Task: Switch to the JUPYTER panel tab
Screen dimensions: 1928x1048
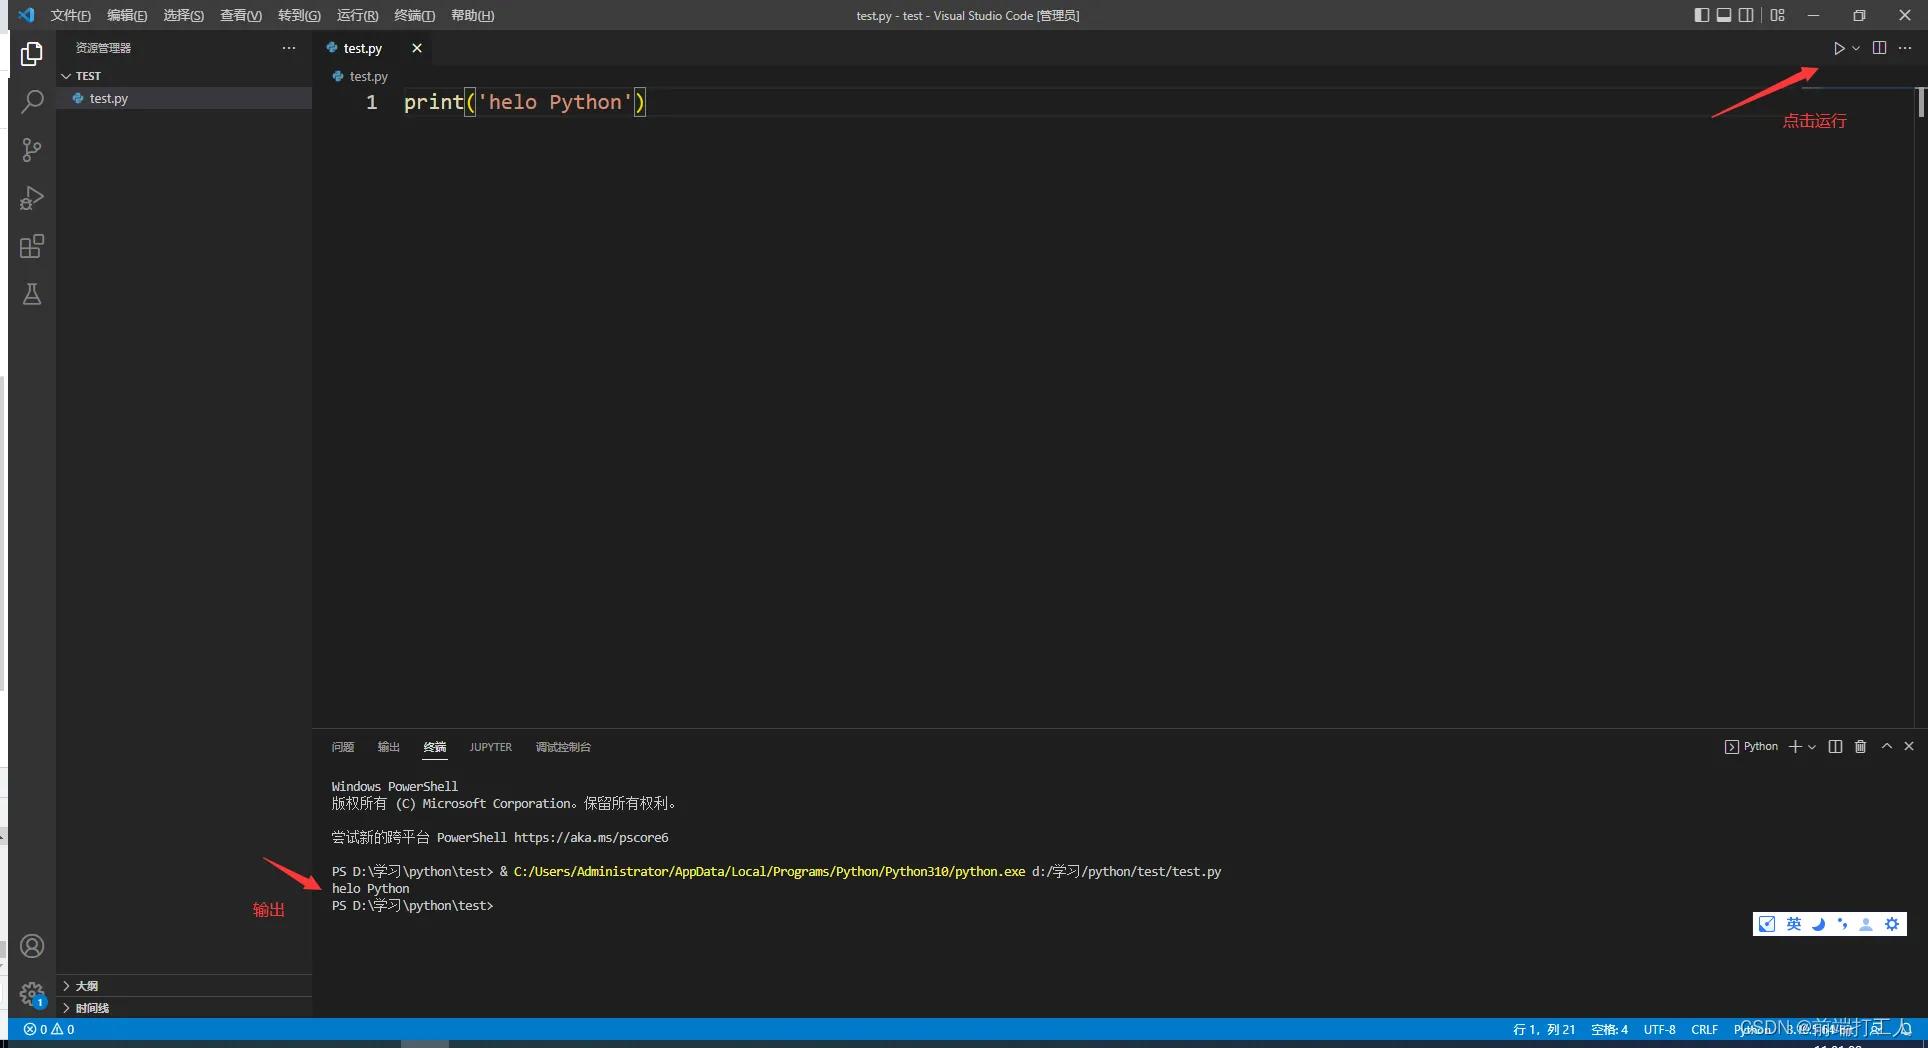Action: [490, 747]
